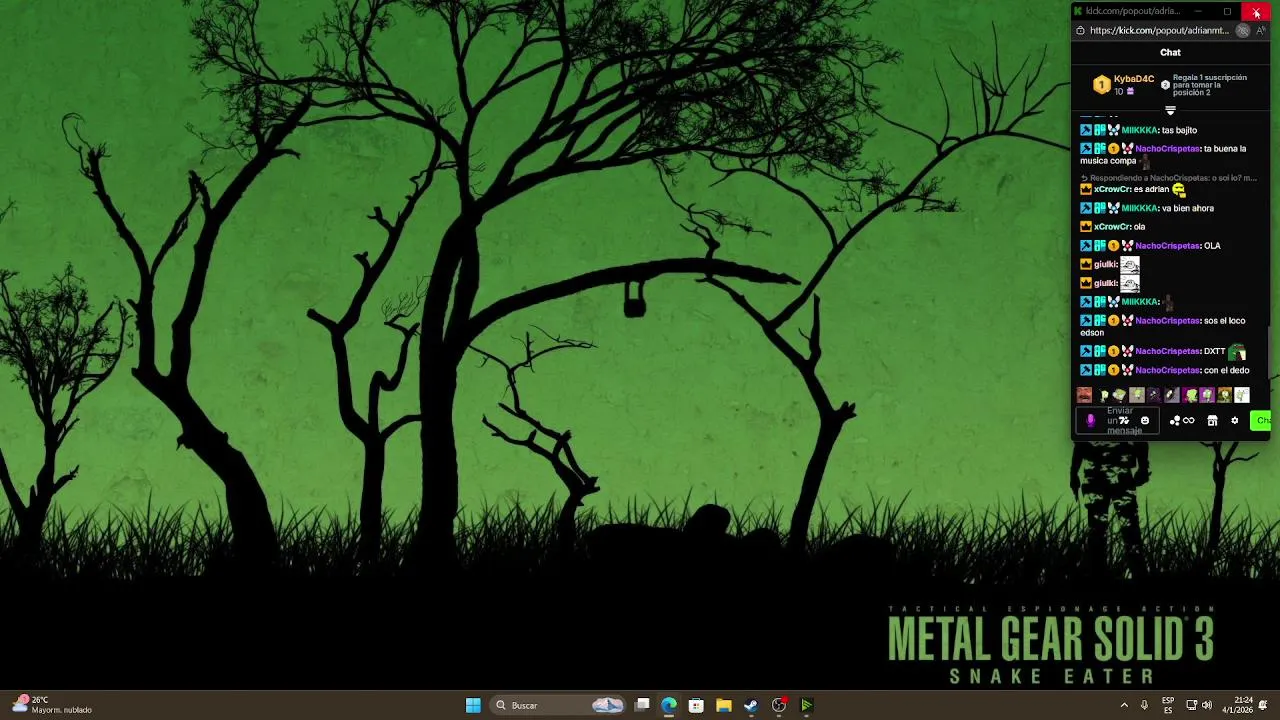Open the emoji picker smiley icon

(1145, 421)
